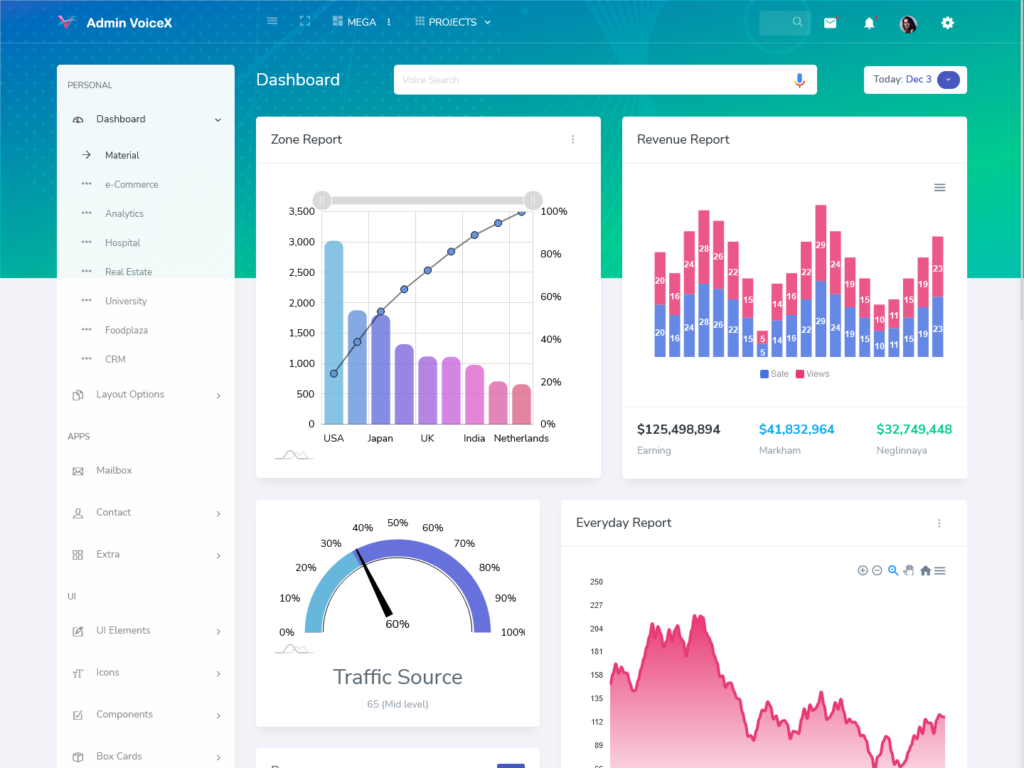Screen dimensions: 1024x768
Task: Toggle Sale series in Revenue legend
Action: (x=775, y=374)
